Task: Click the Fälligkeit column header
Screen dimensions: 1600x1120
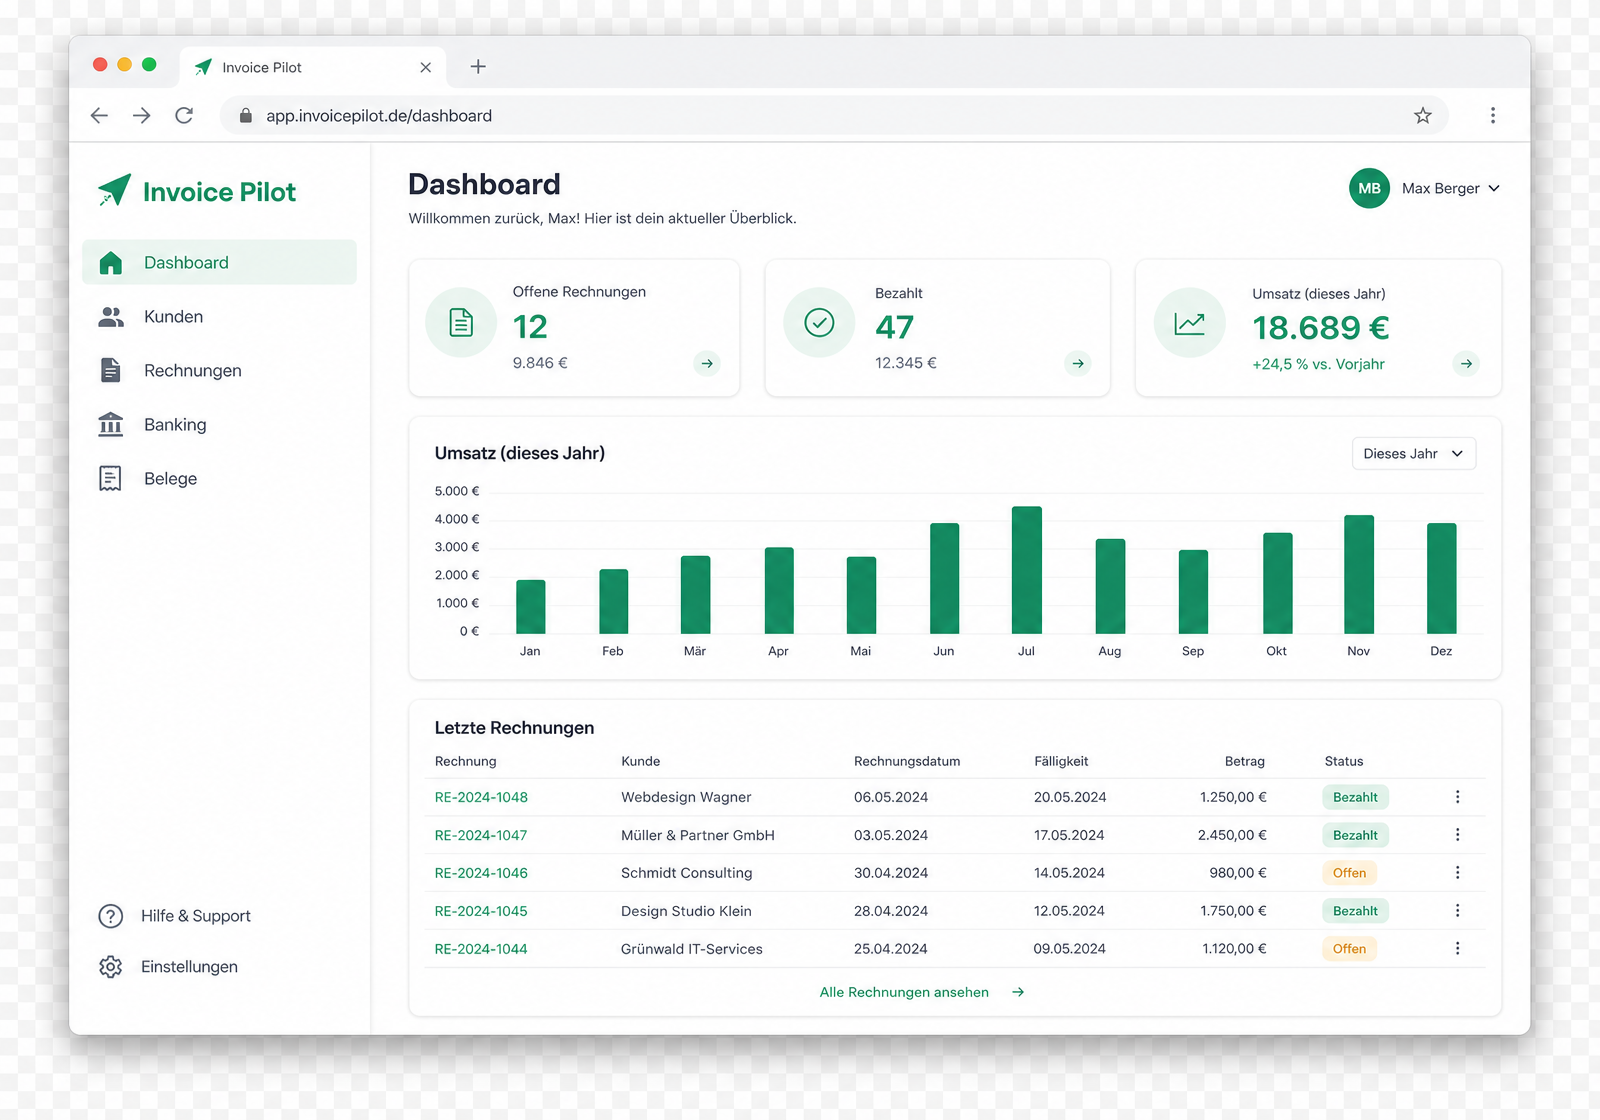Action: click(1061, 761)
